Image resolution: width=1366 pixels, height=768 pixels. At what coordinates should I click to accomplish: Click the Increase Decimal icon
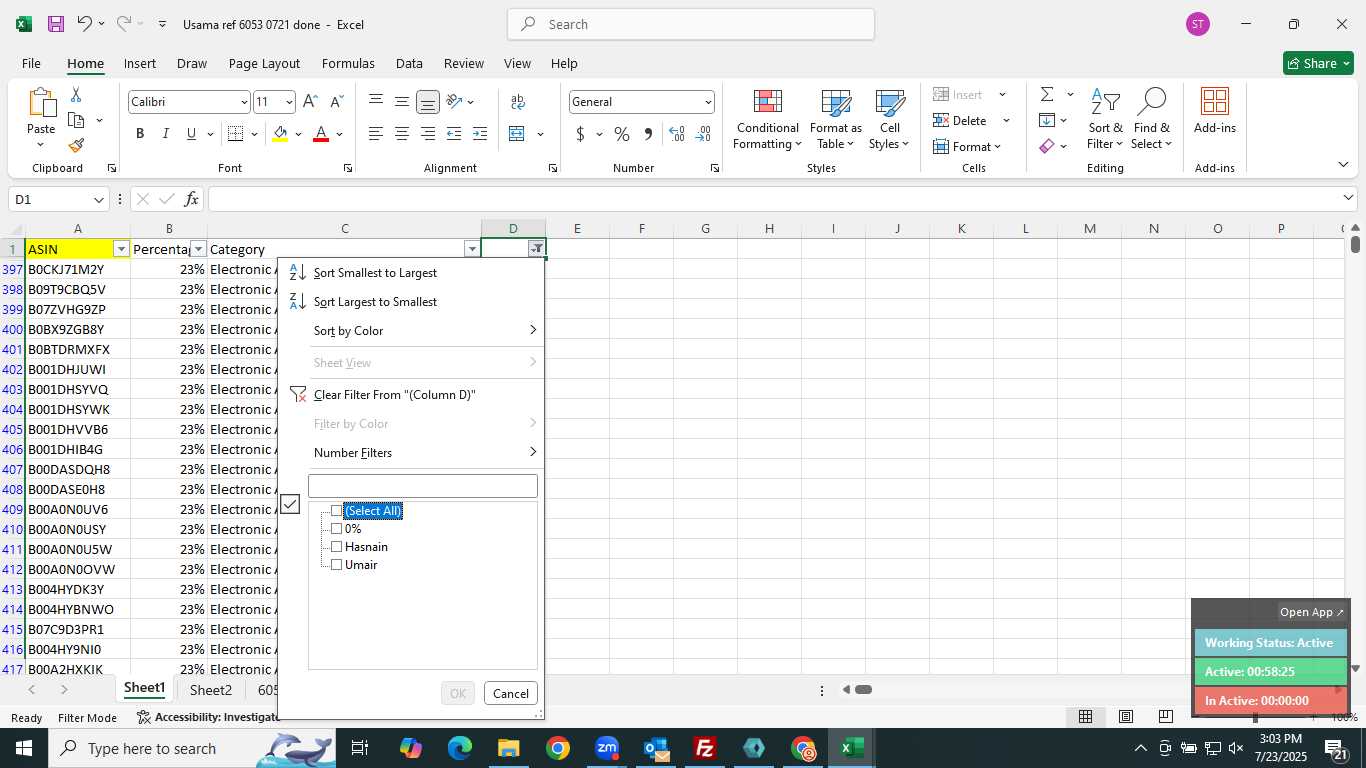coord(677,133)
